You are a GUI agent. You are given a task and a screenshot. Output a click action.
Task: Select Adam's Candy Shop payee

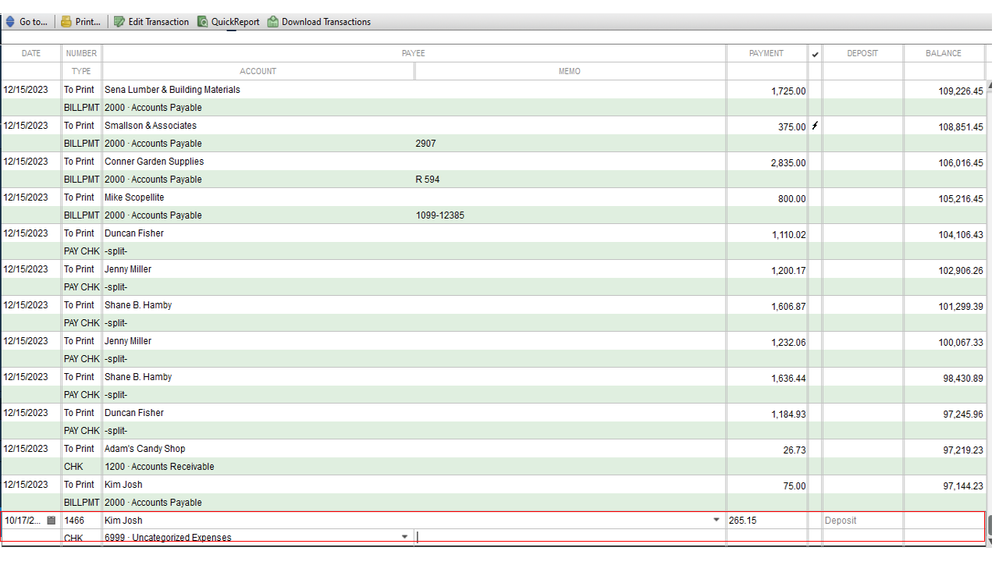(145, 449)
